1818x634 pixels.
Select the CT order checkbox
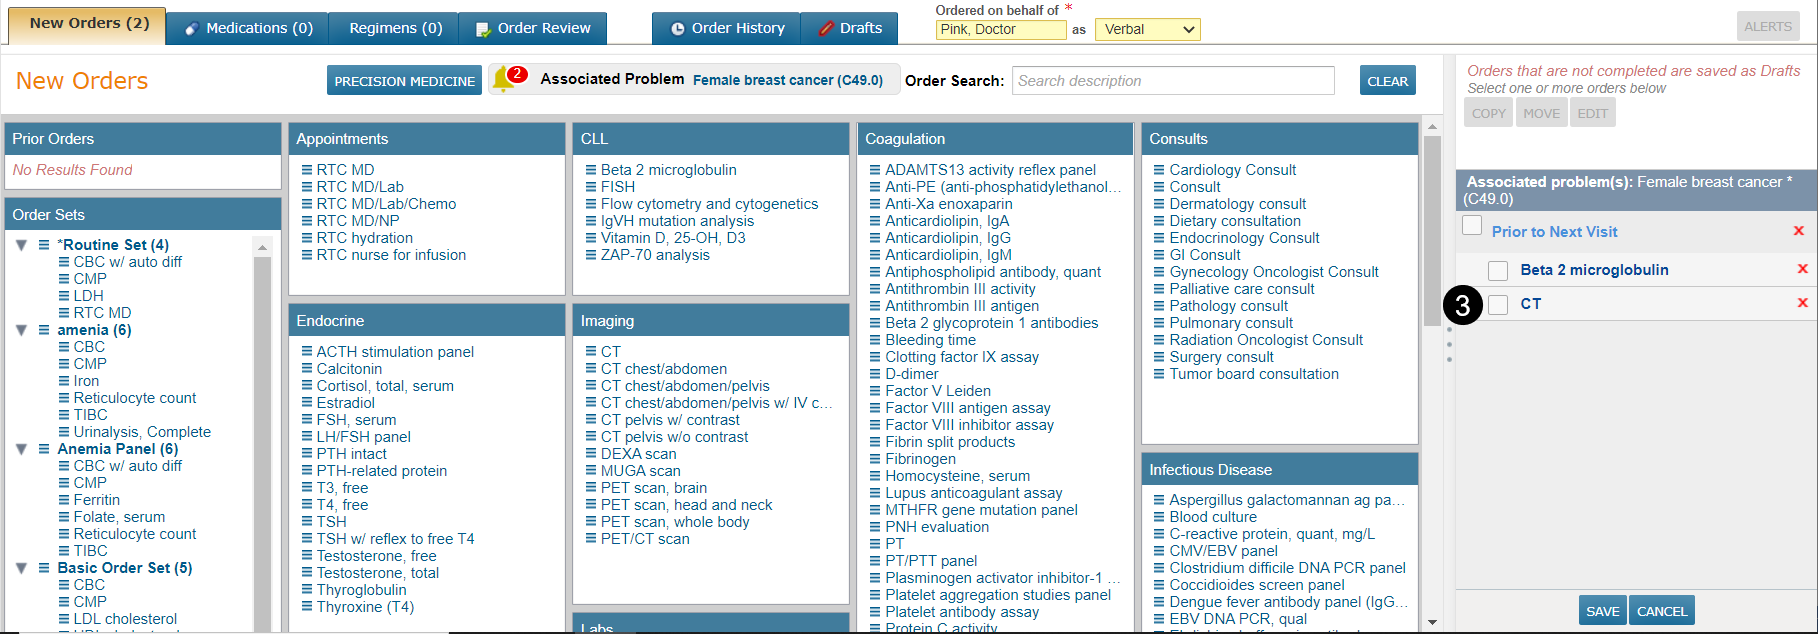coord(1498,304)
